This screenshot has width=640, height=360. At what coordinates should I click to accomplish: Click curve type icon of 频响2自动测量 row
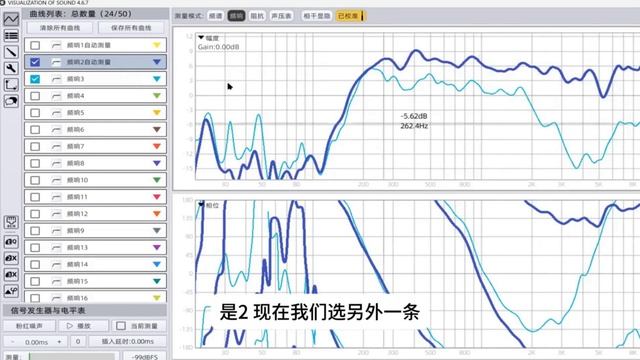coord(56,62)
